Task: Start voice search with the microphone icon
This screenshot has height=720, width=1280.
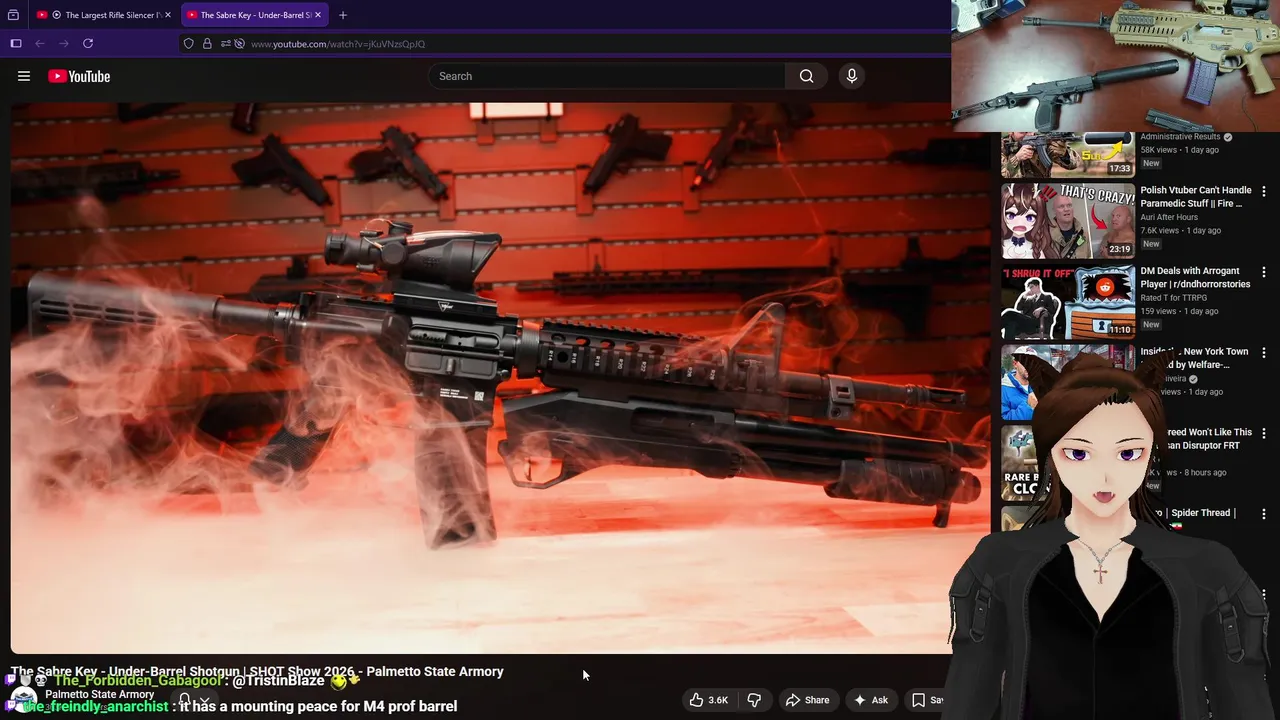Action: tap(851, 76)
